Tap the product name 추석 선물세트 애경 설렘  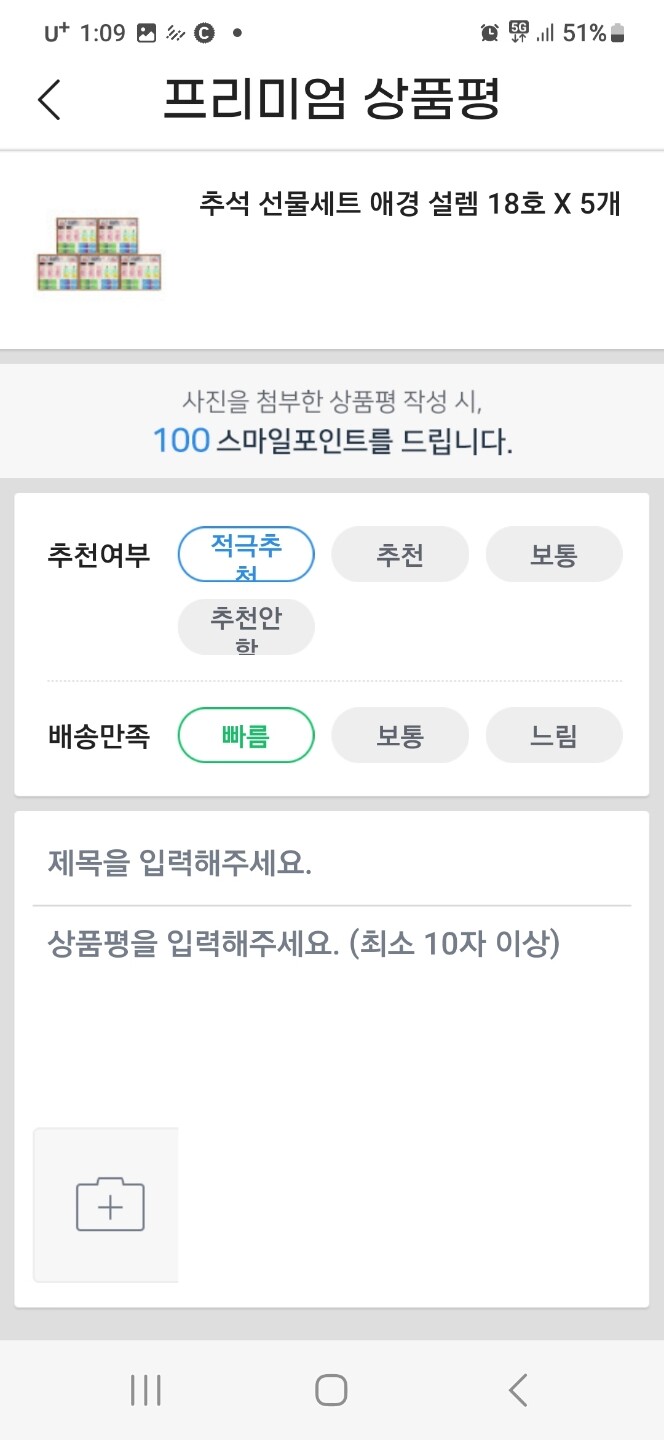tap(410, 205)
